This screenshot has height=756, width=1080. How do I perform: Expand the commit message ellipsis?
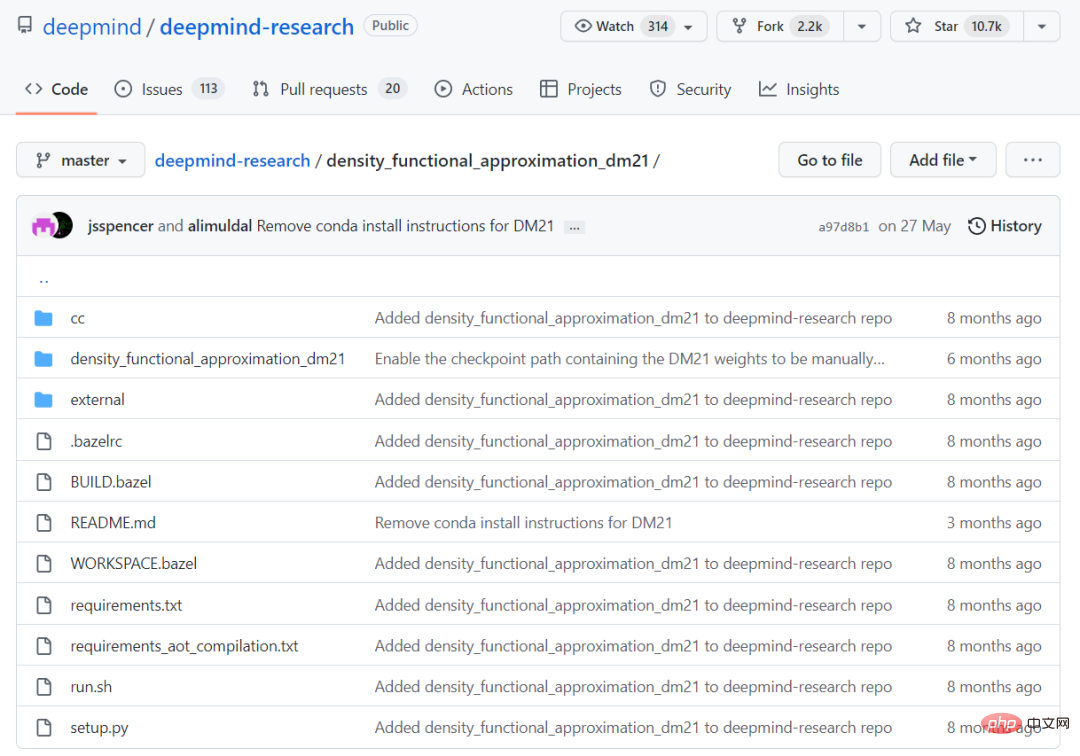574,227
